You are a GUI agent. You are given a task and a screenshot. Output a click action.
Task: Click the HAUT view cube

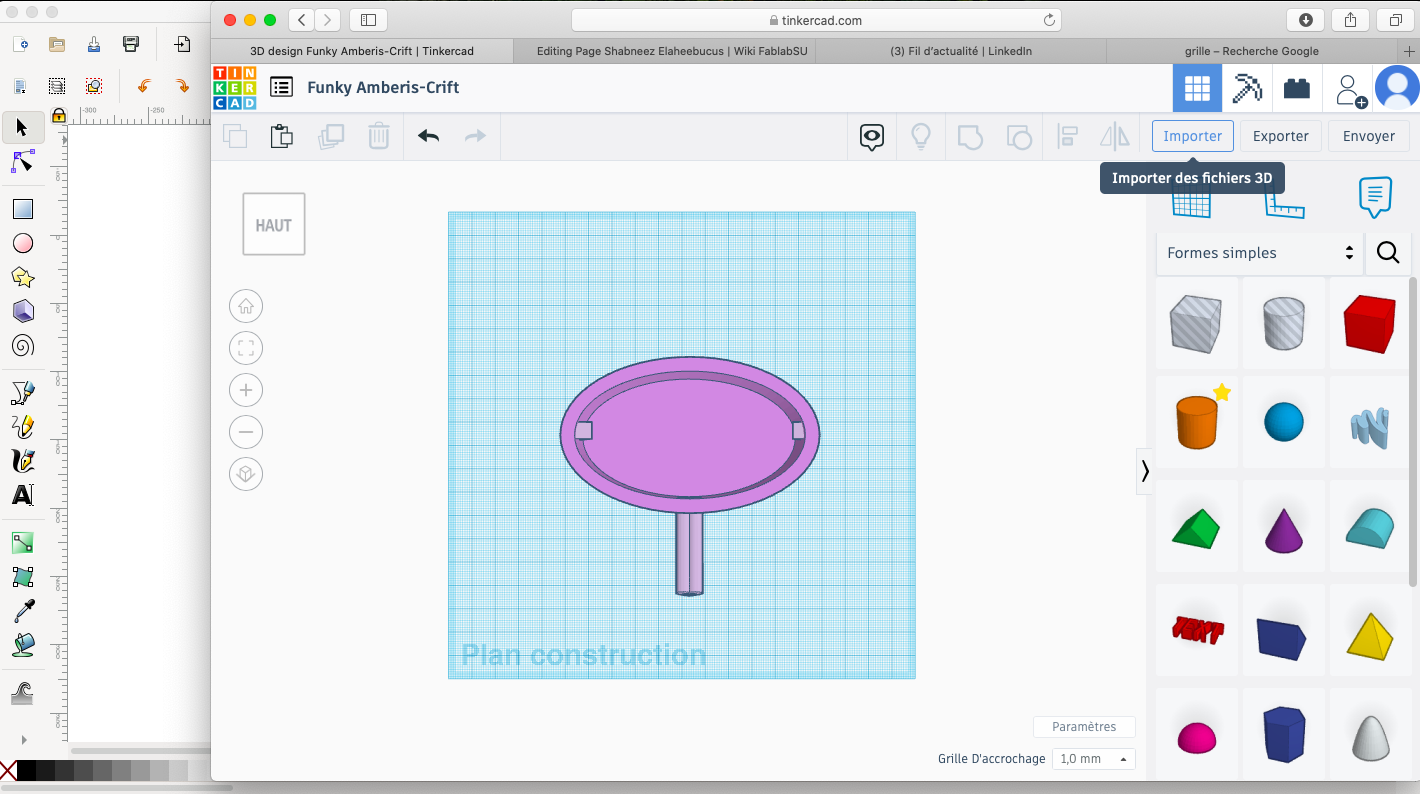click(x=274, y=224)
